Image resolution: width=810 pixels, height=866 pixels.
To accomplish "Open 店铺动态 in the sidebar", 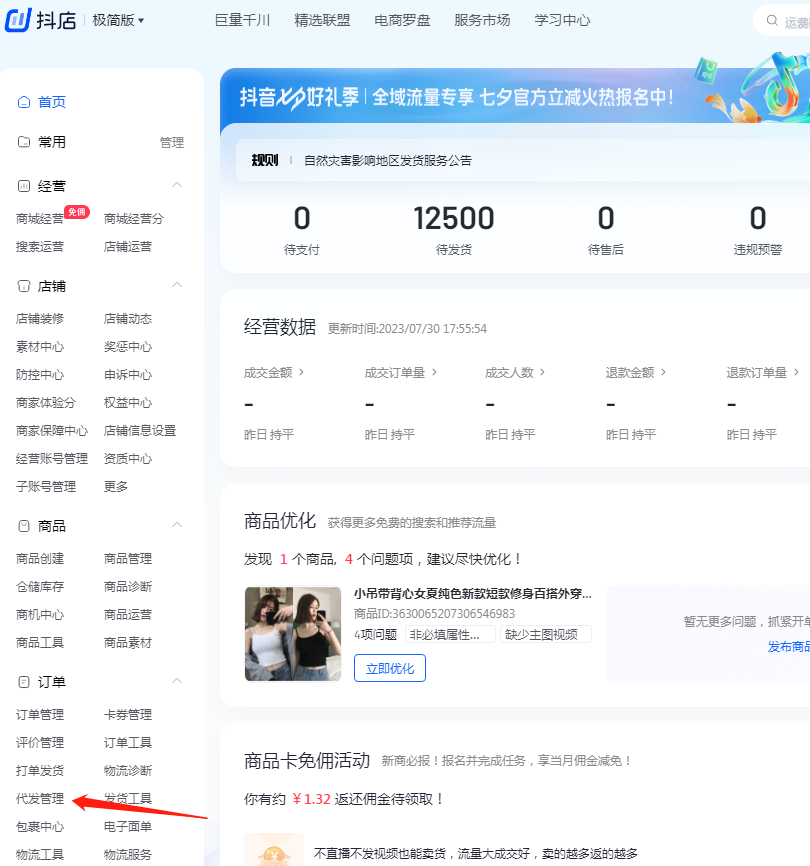I will 128,319.
